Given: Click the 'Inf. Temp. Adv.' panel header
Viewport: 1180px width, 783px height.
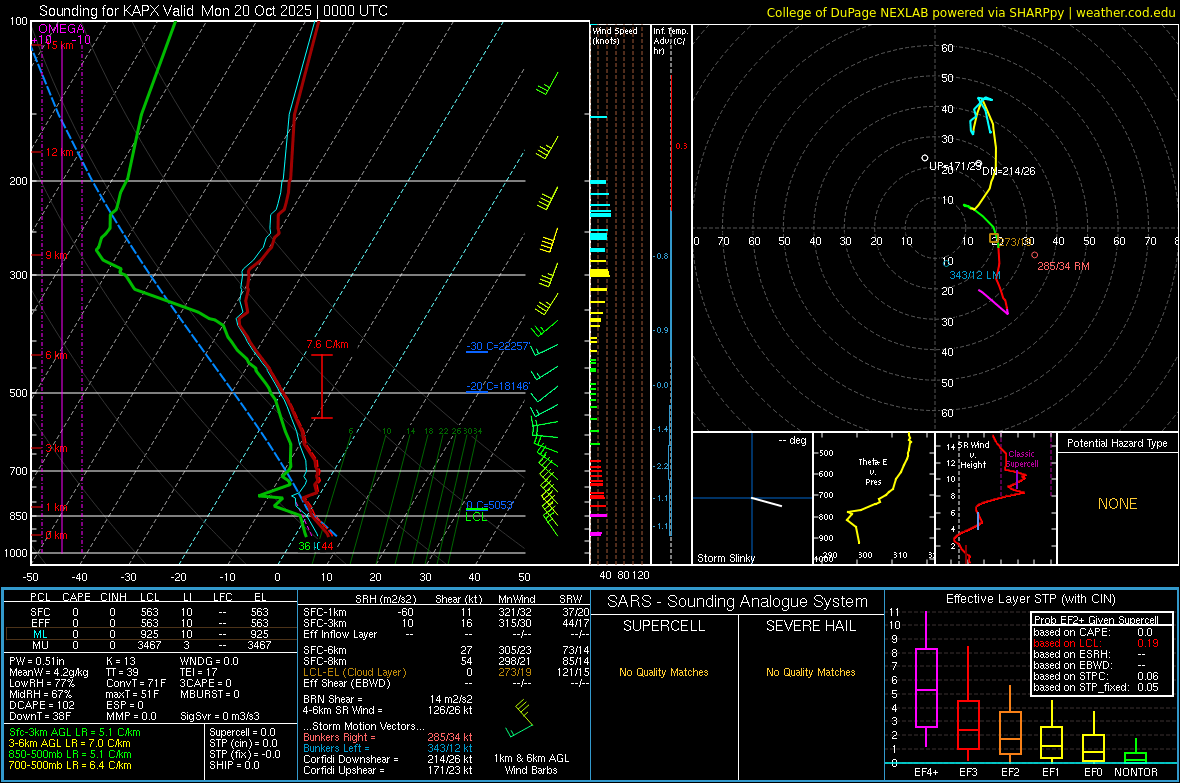Looking at the screenshot, I should tap(670, 41).
